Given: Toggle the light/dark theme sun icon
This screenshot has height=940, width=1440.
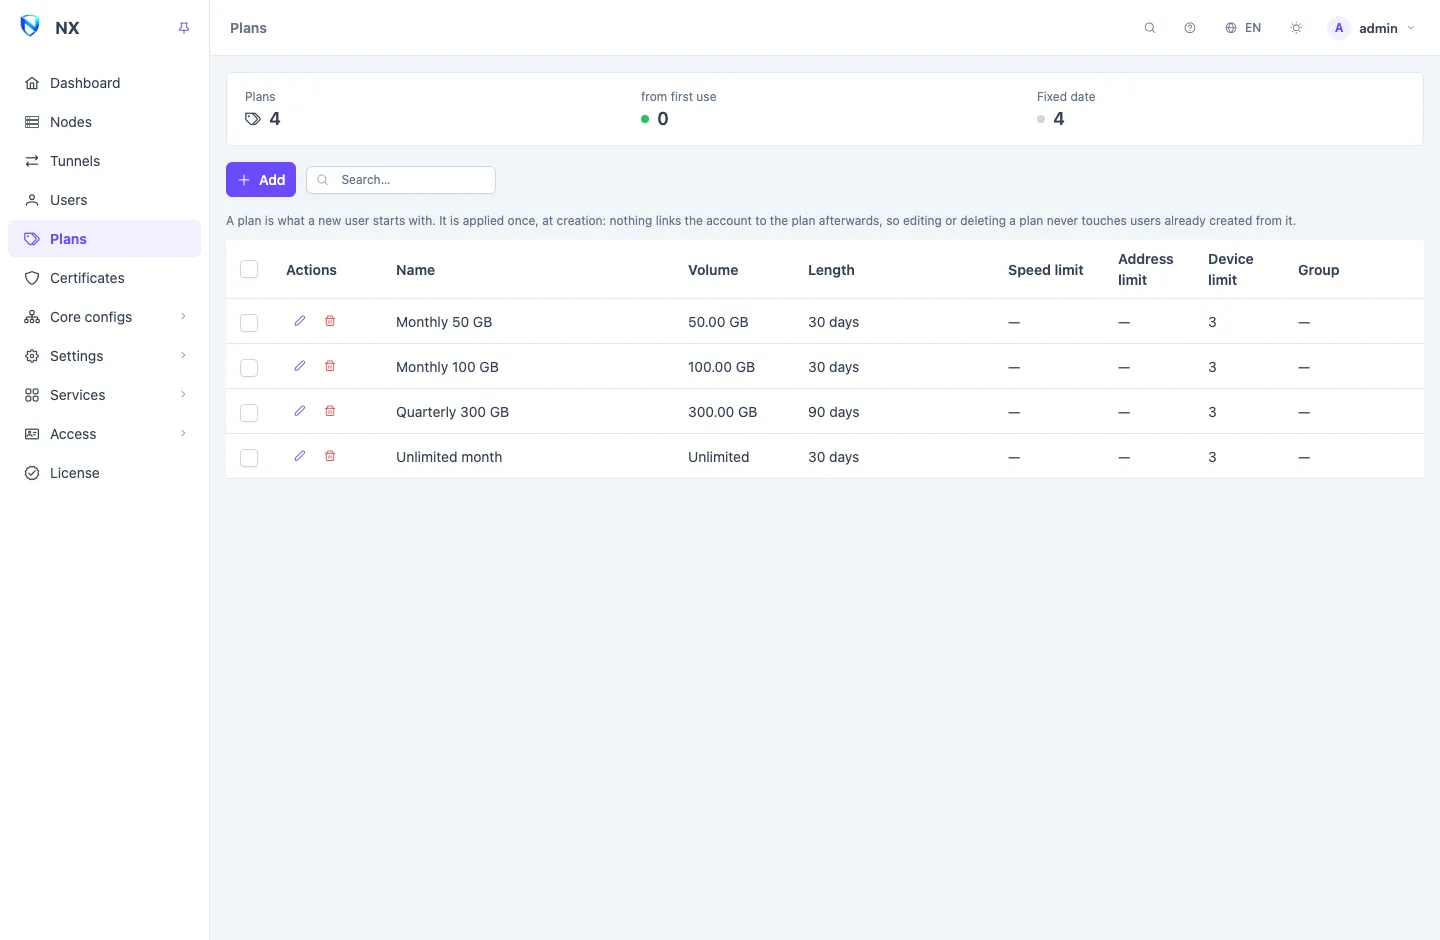Looking at the screenshot, I should pos(1296,28).
